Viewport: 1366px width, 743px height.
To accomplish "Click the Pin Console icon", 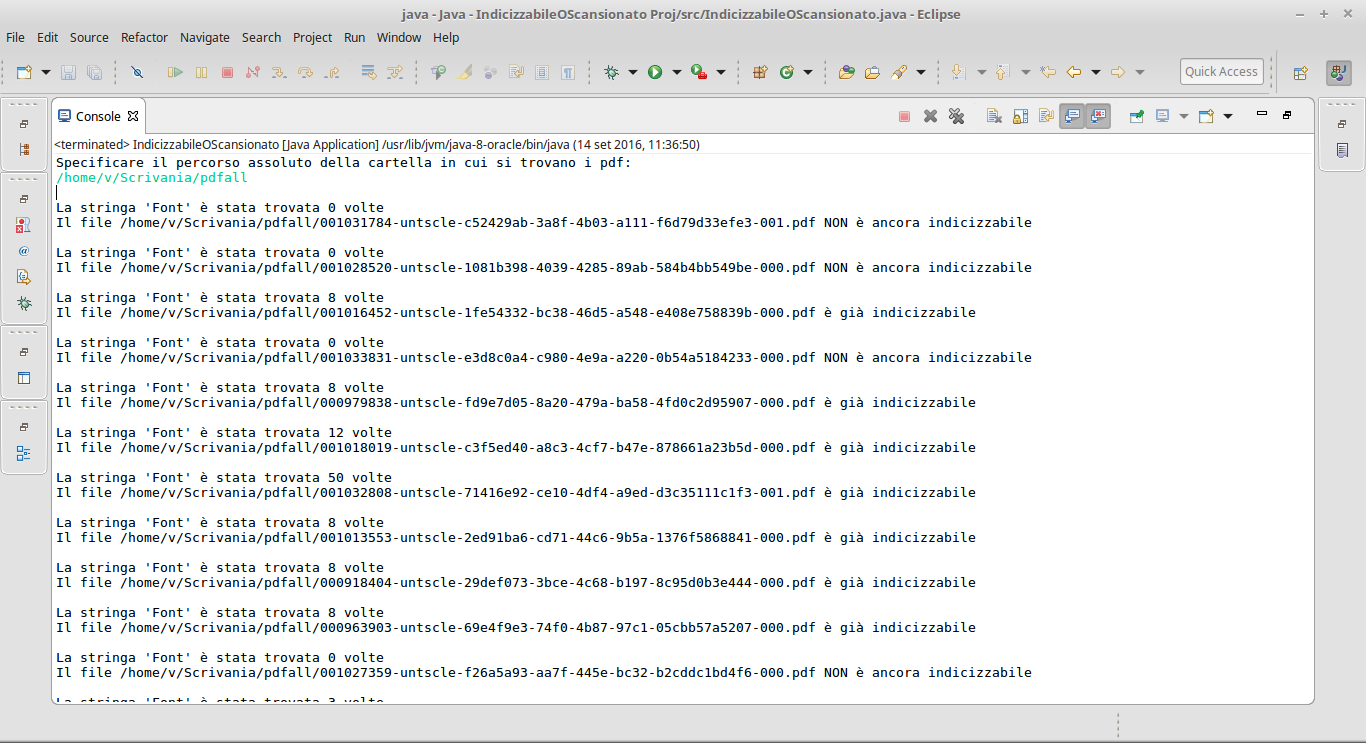I will coord(1137,116).
